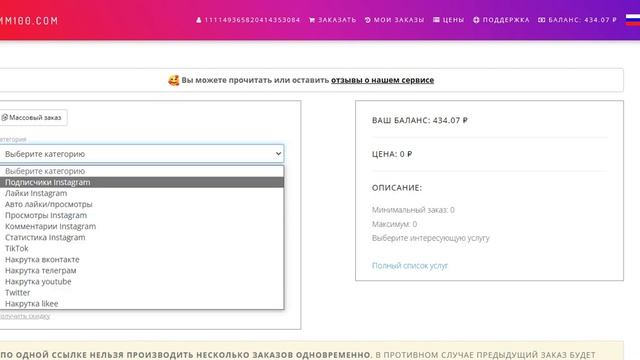Choose TikTok category
This screenshot has width=640, height=360.
[142, 248]
